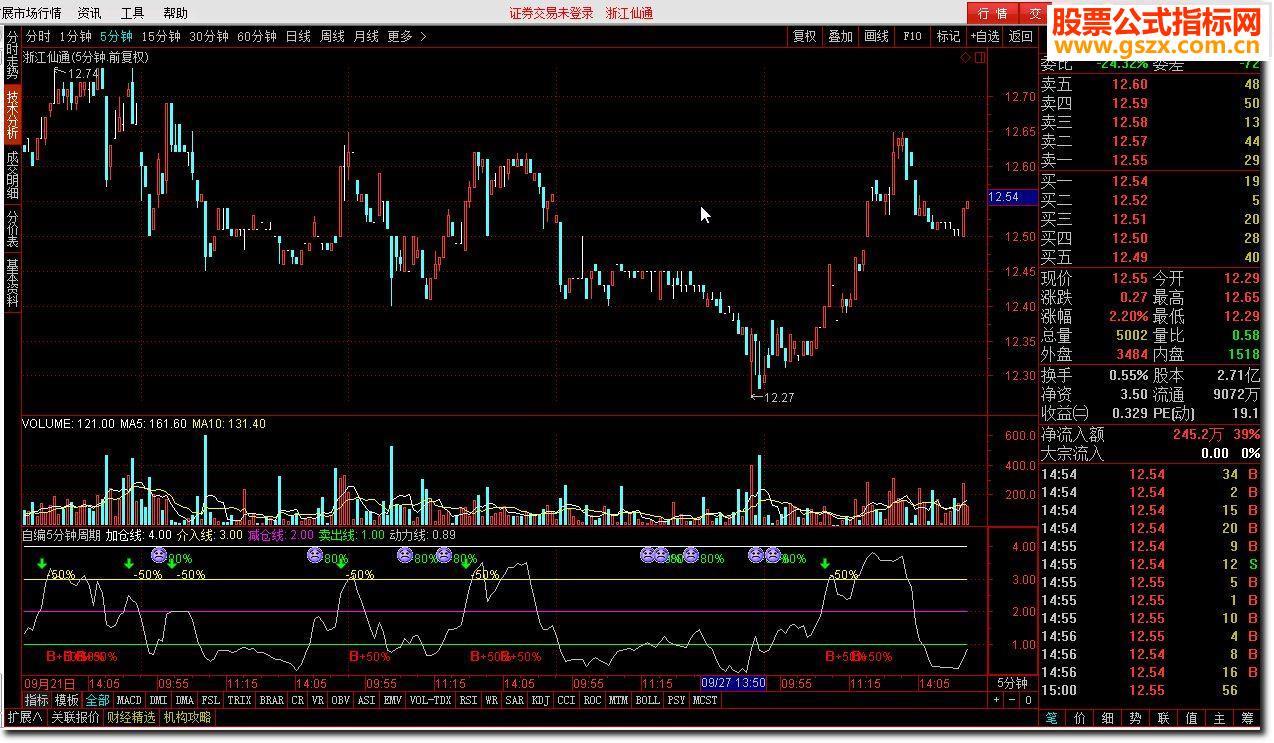
Task: Open F10 company information
Action: pyautogui.click(x=912, y=36)
